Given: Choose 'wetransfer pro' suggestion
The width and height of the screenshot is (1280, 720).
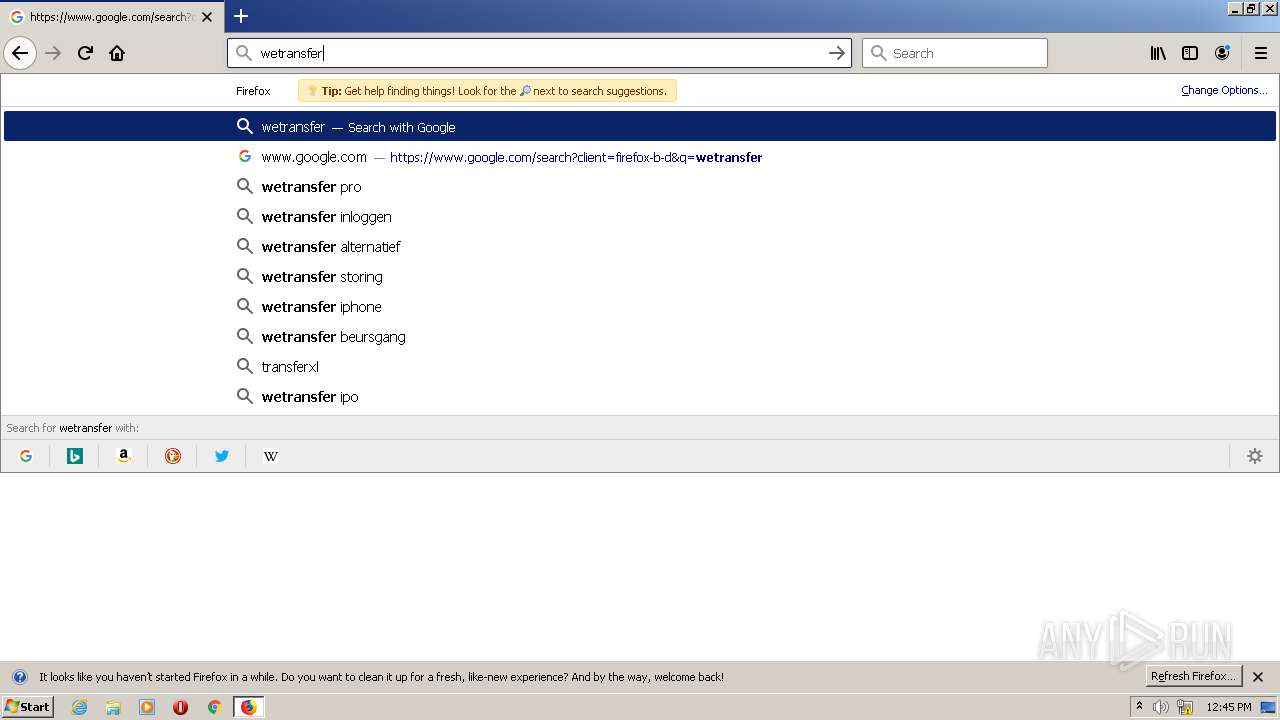Looking at the screenshot, I should click(640, 187).
